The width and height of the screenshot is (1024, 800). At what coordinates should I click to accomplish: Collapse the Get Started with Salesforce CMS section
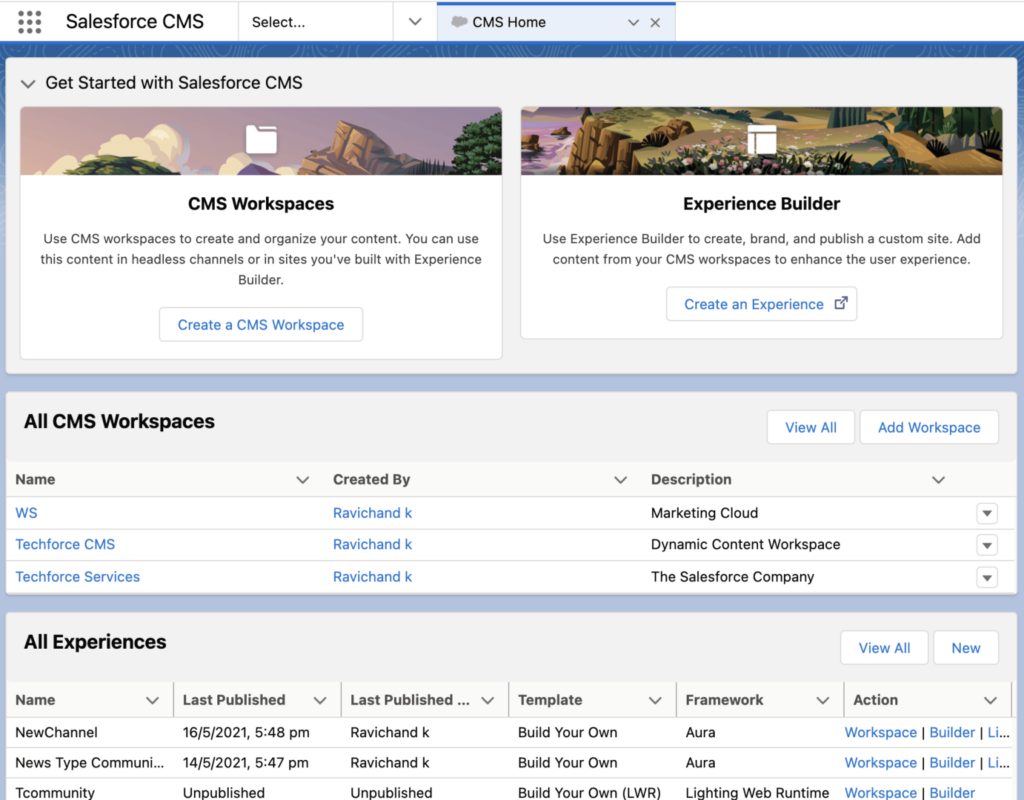pos(28,84)
